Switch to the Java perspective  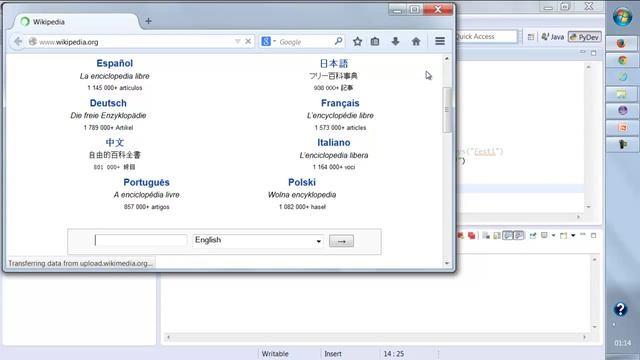tap(552, 37)
